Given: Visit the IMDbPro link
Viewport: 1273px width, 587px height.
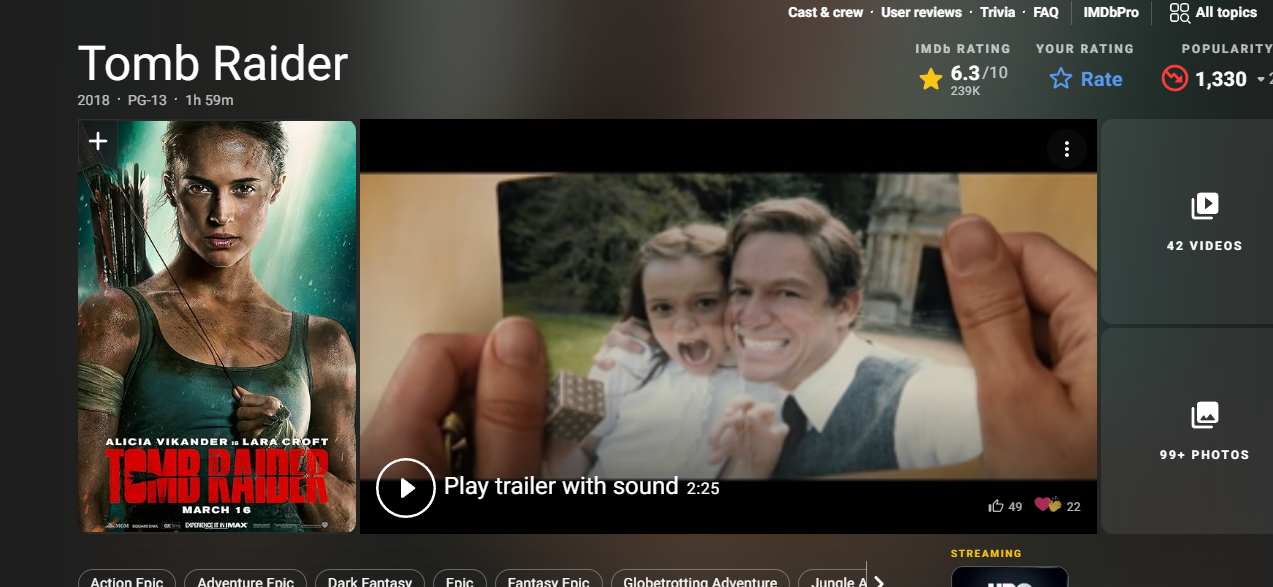Looking at the screenshot, I should [x=1111, y=12].
